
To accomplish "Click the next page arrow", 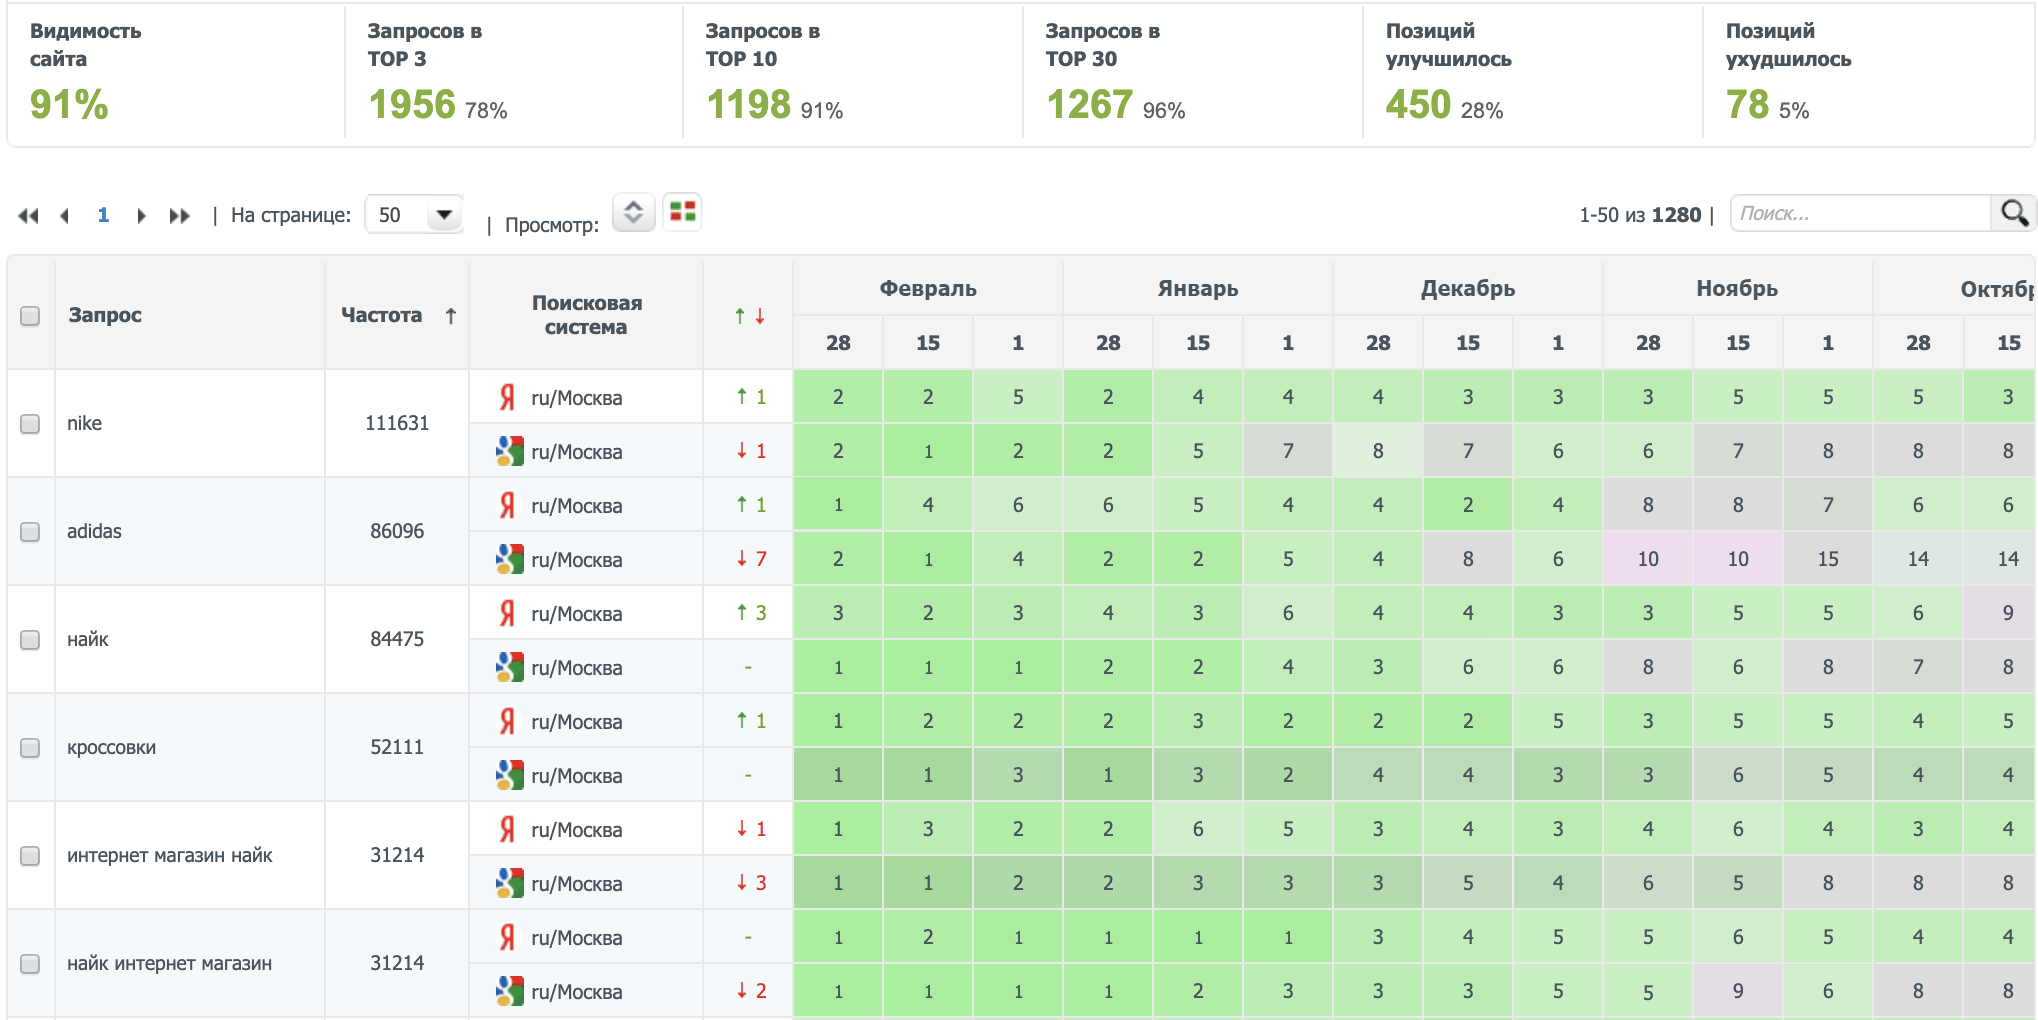I will coord(141,215).
